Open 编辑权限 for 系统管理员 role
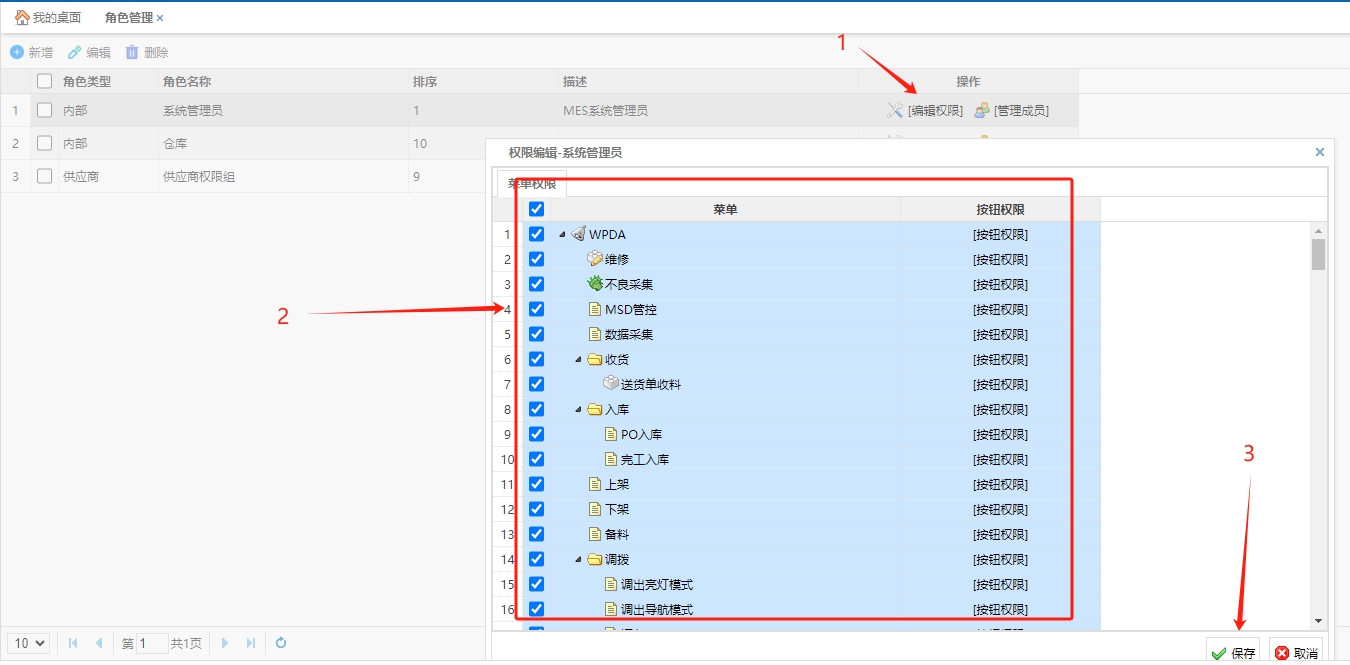The image size is (1350, 665). point(925,111)
